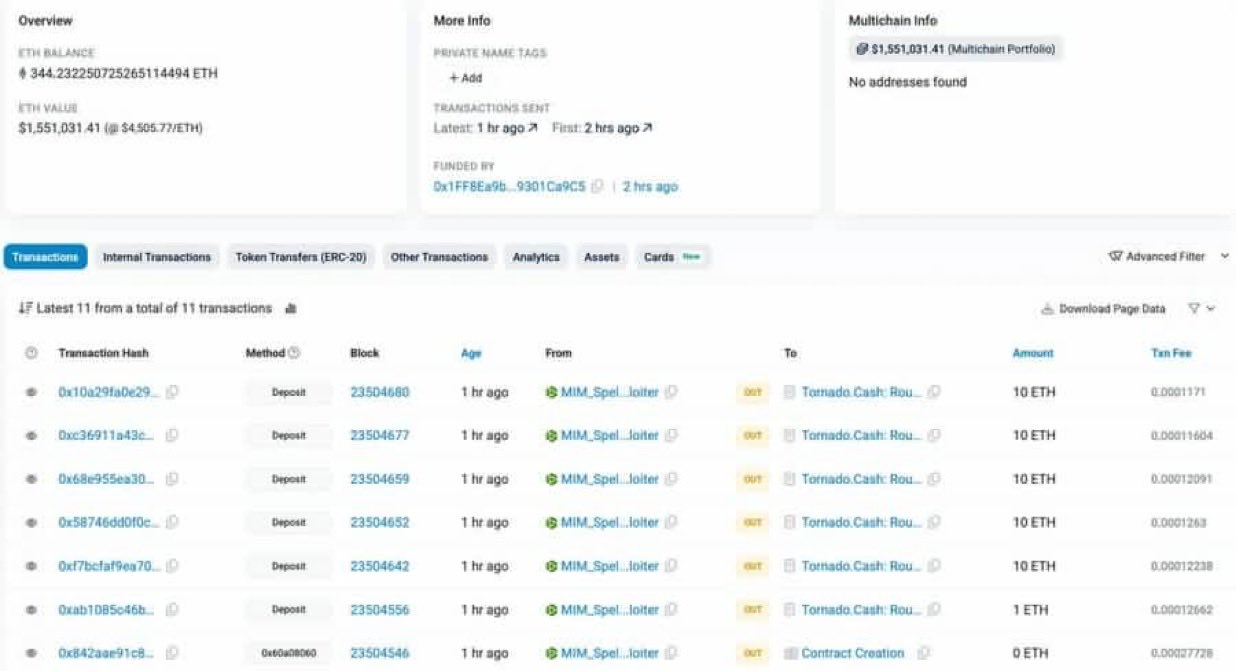
Task: Click the Download Page Data button
Action: (1103, 309)
